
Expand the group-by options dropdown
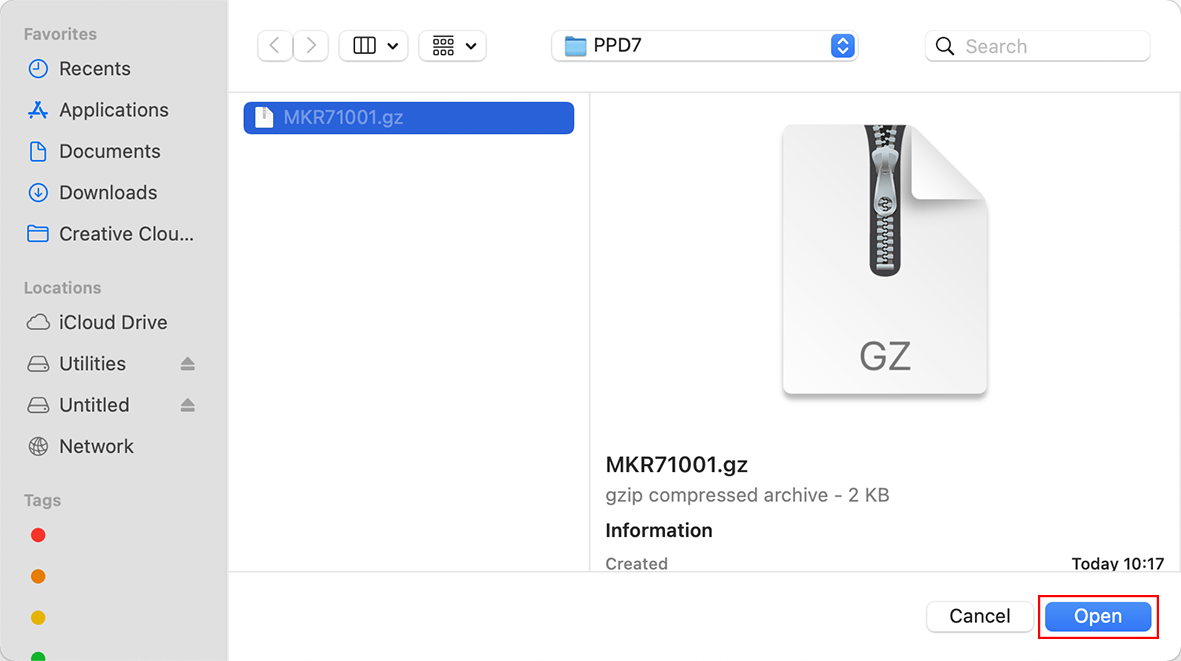(453, 46)
